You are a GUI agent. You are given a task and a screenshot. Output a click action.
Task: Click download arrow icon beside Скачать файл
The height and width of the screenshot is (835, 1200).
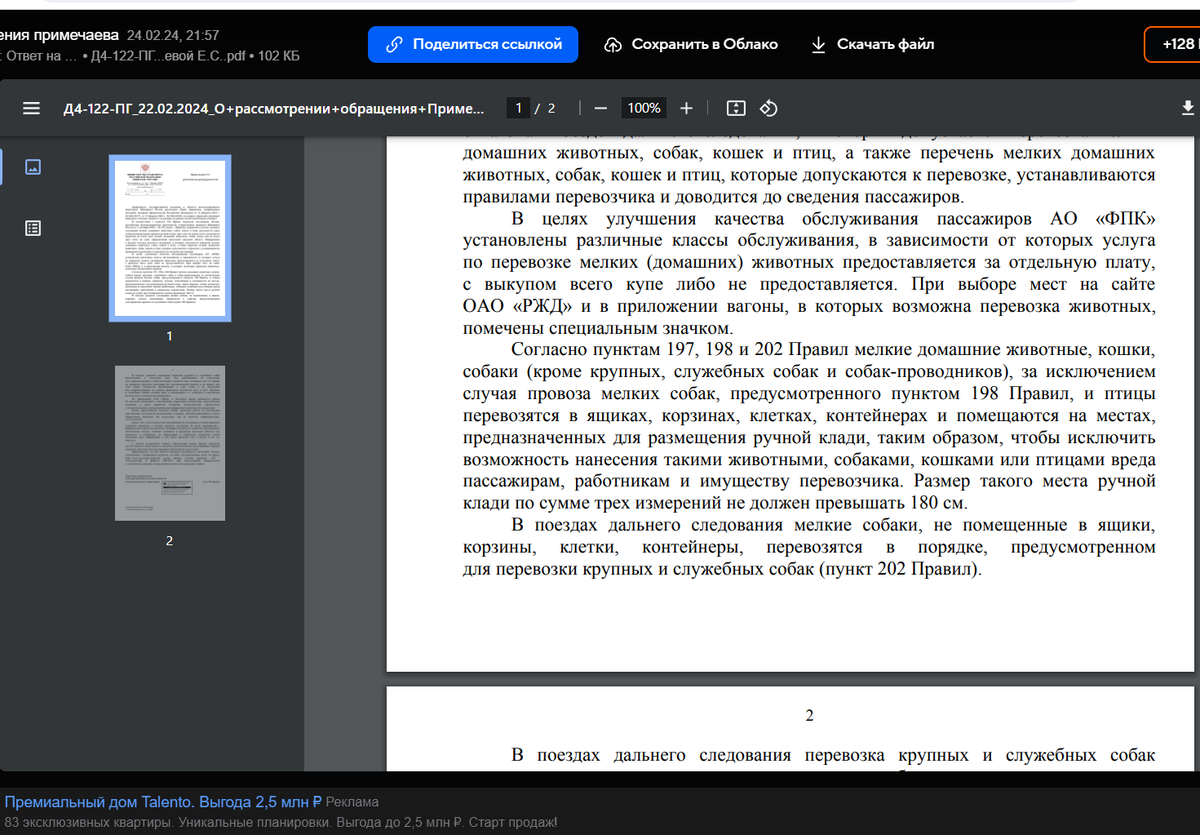tap(818, 45)
